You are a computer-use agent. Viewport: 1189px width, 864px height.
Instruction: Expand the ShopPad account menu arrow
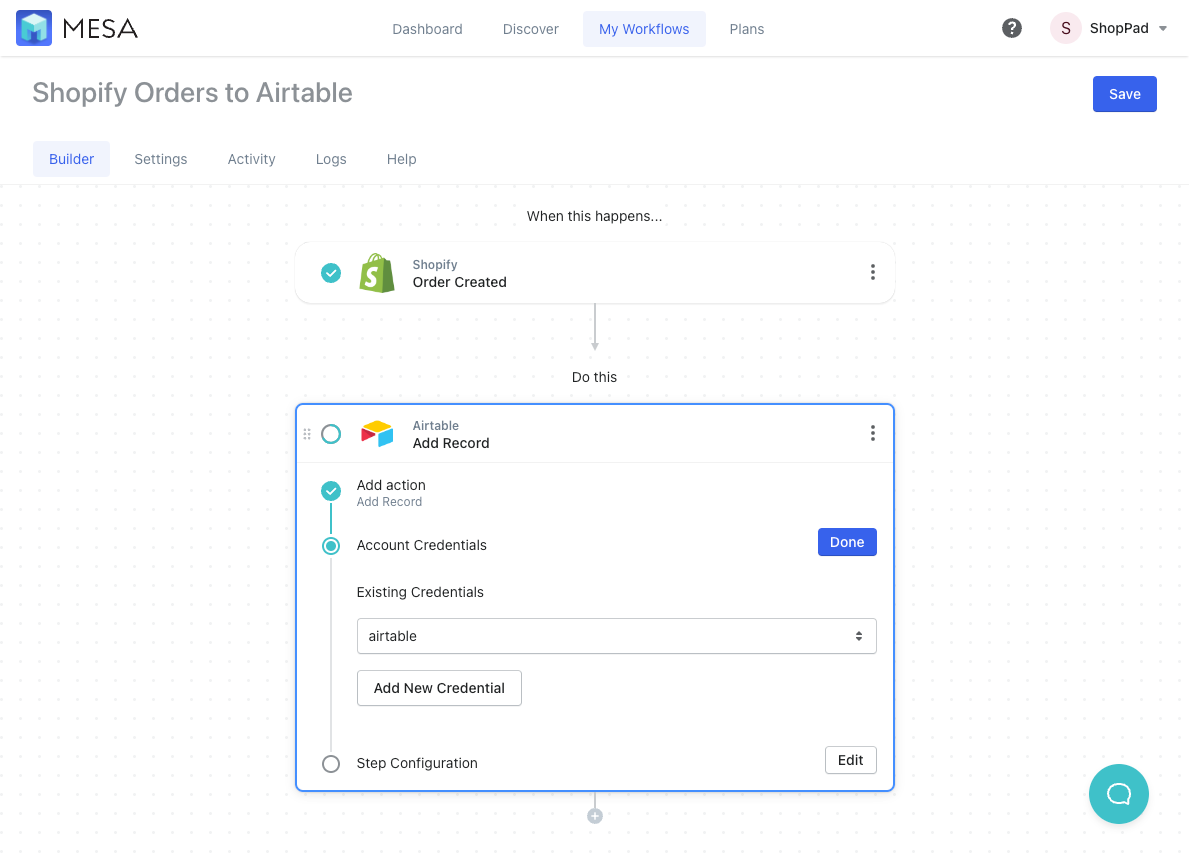1163,29
